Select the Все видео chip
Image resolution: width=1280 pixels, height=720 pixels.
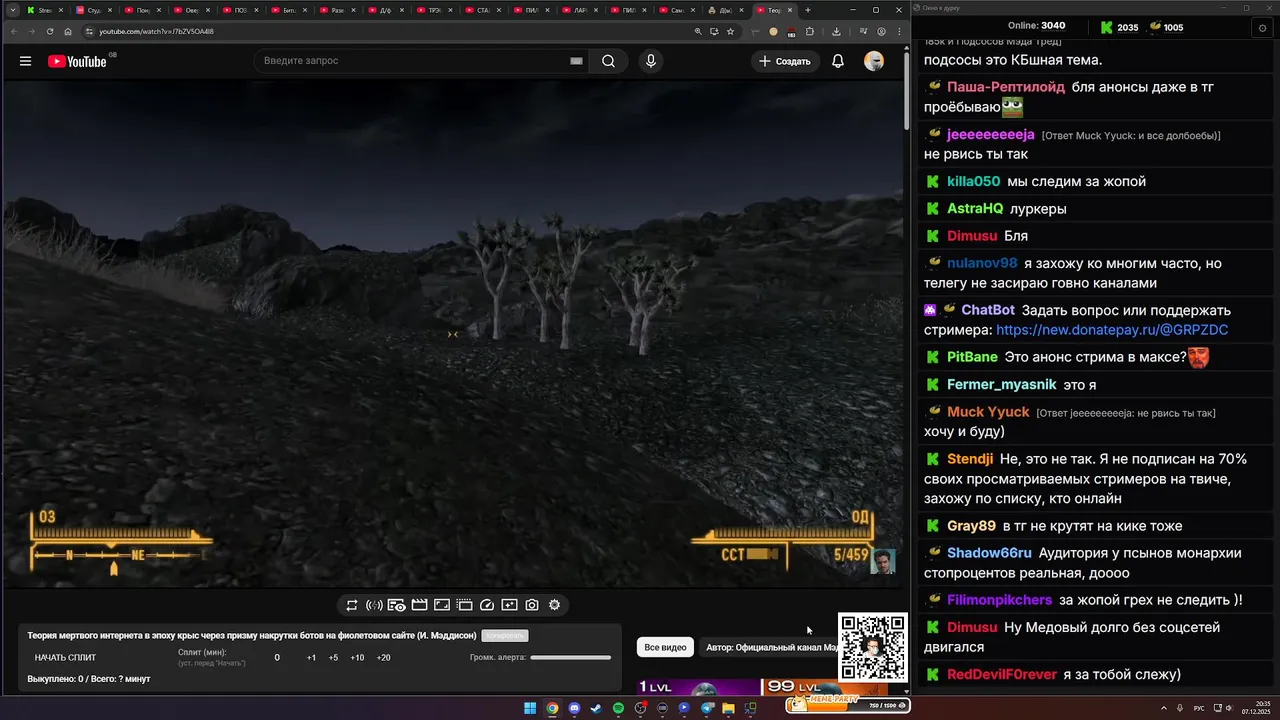click(x=665, y=647)
